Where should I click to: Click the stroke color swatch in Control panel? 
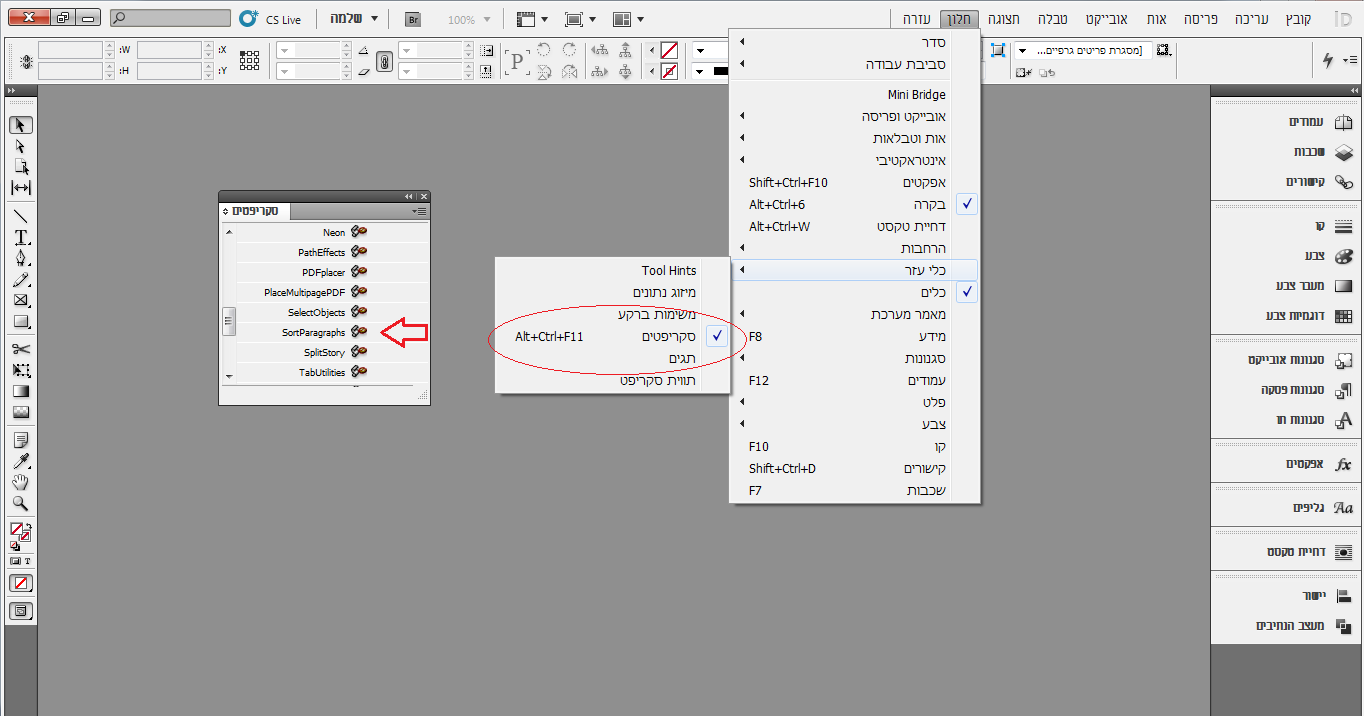pos(669,71)
